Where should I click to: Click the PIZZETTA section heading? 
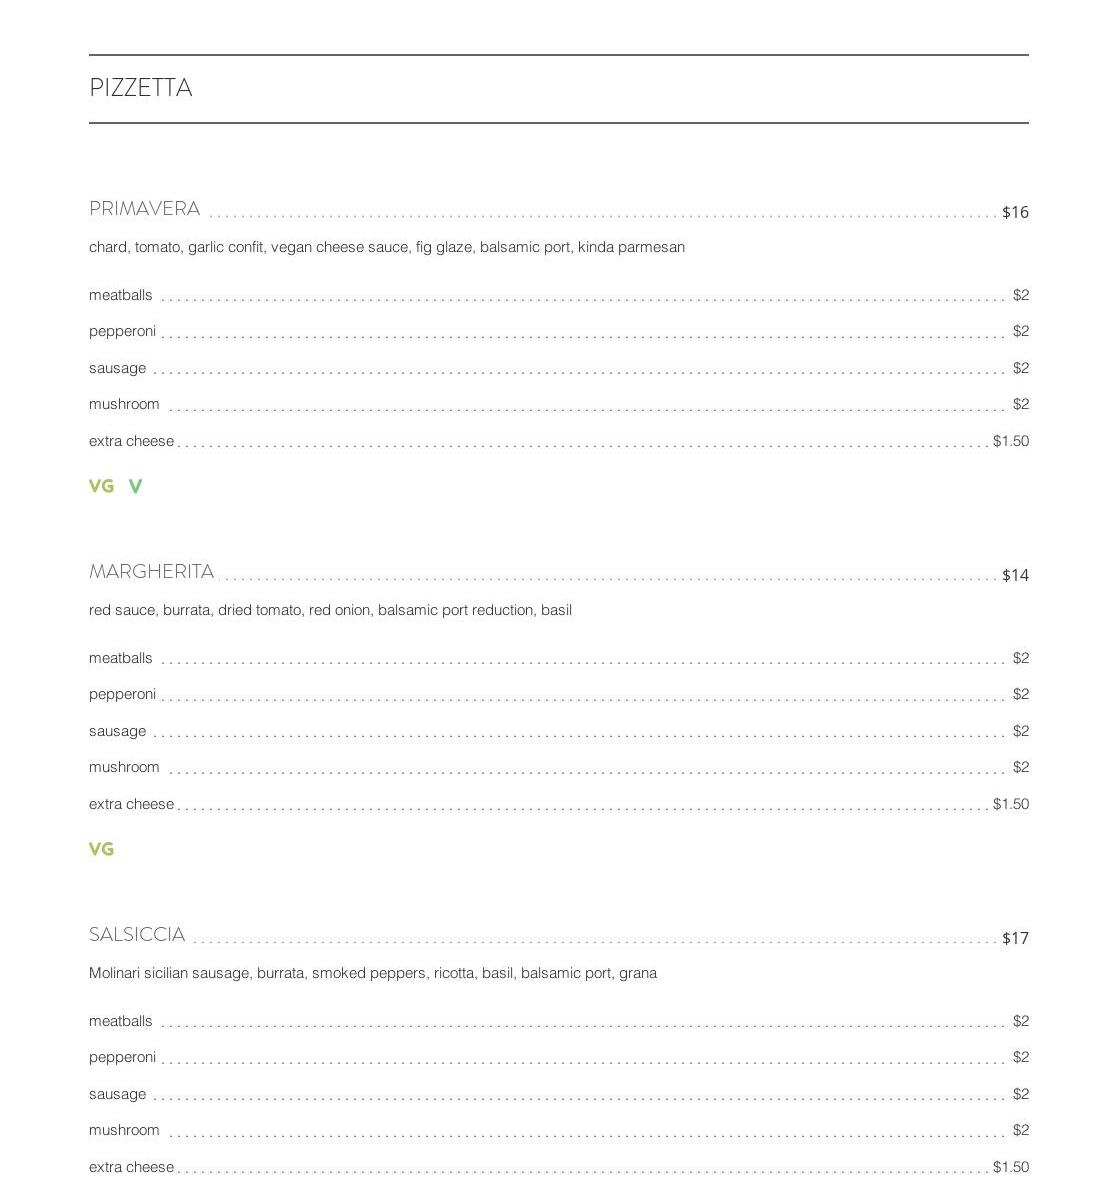coord(141,88)
